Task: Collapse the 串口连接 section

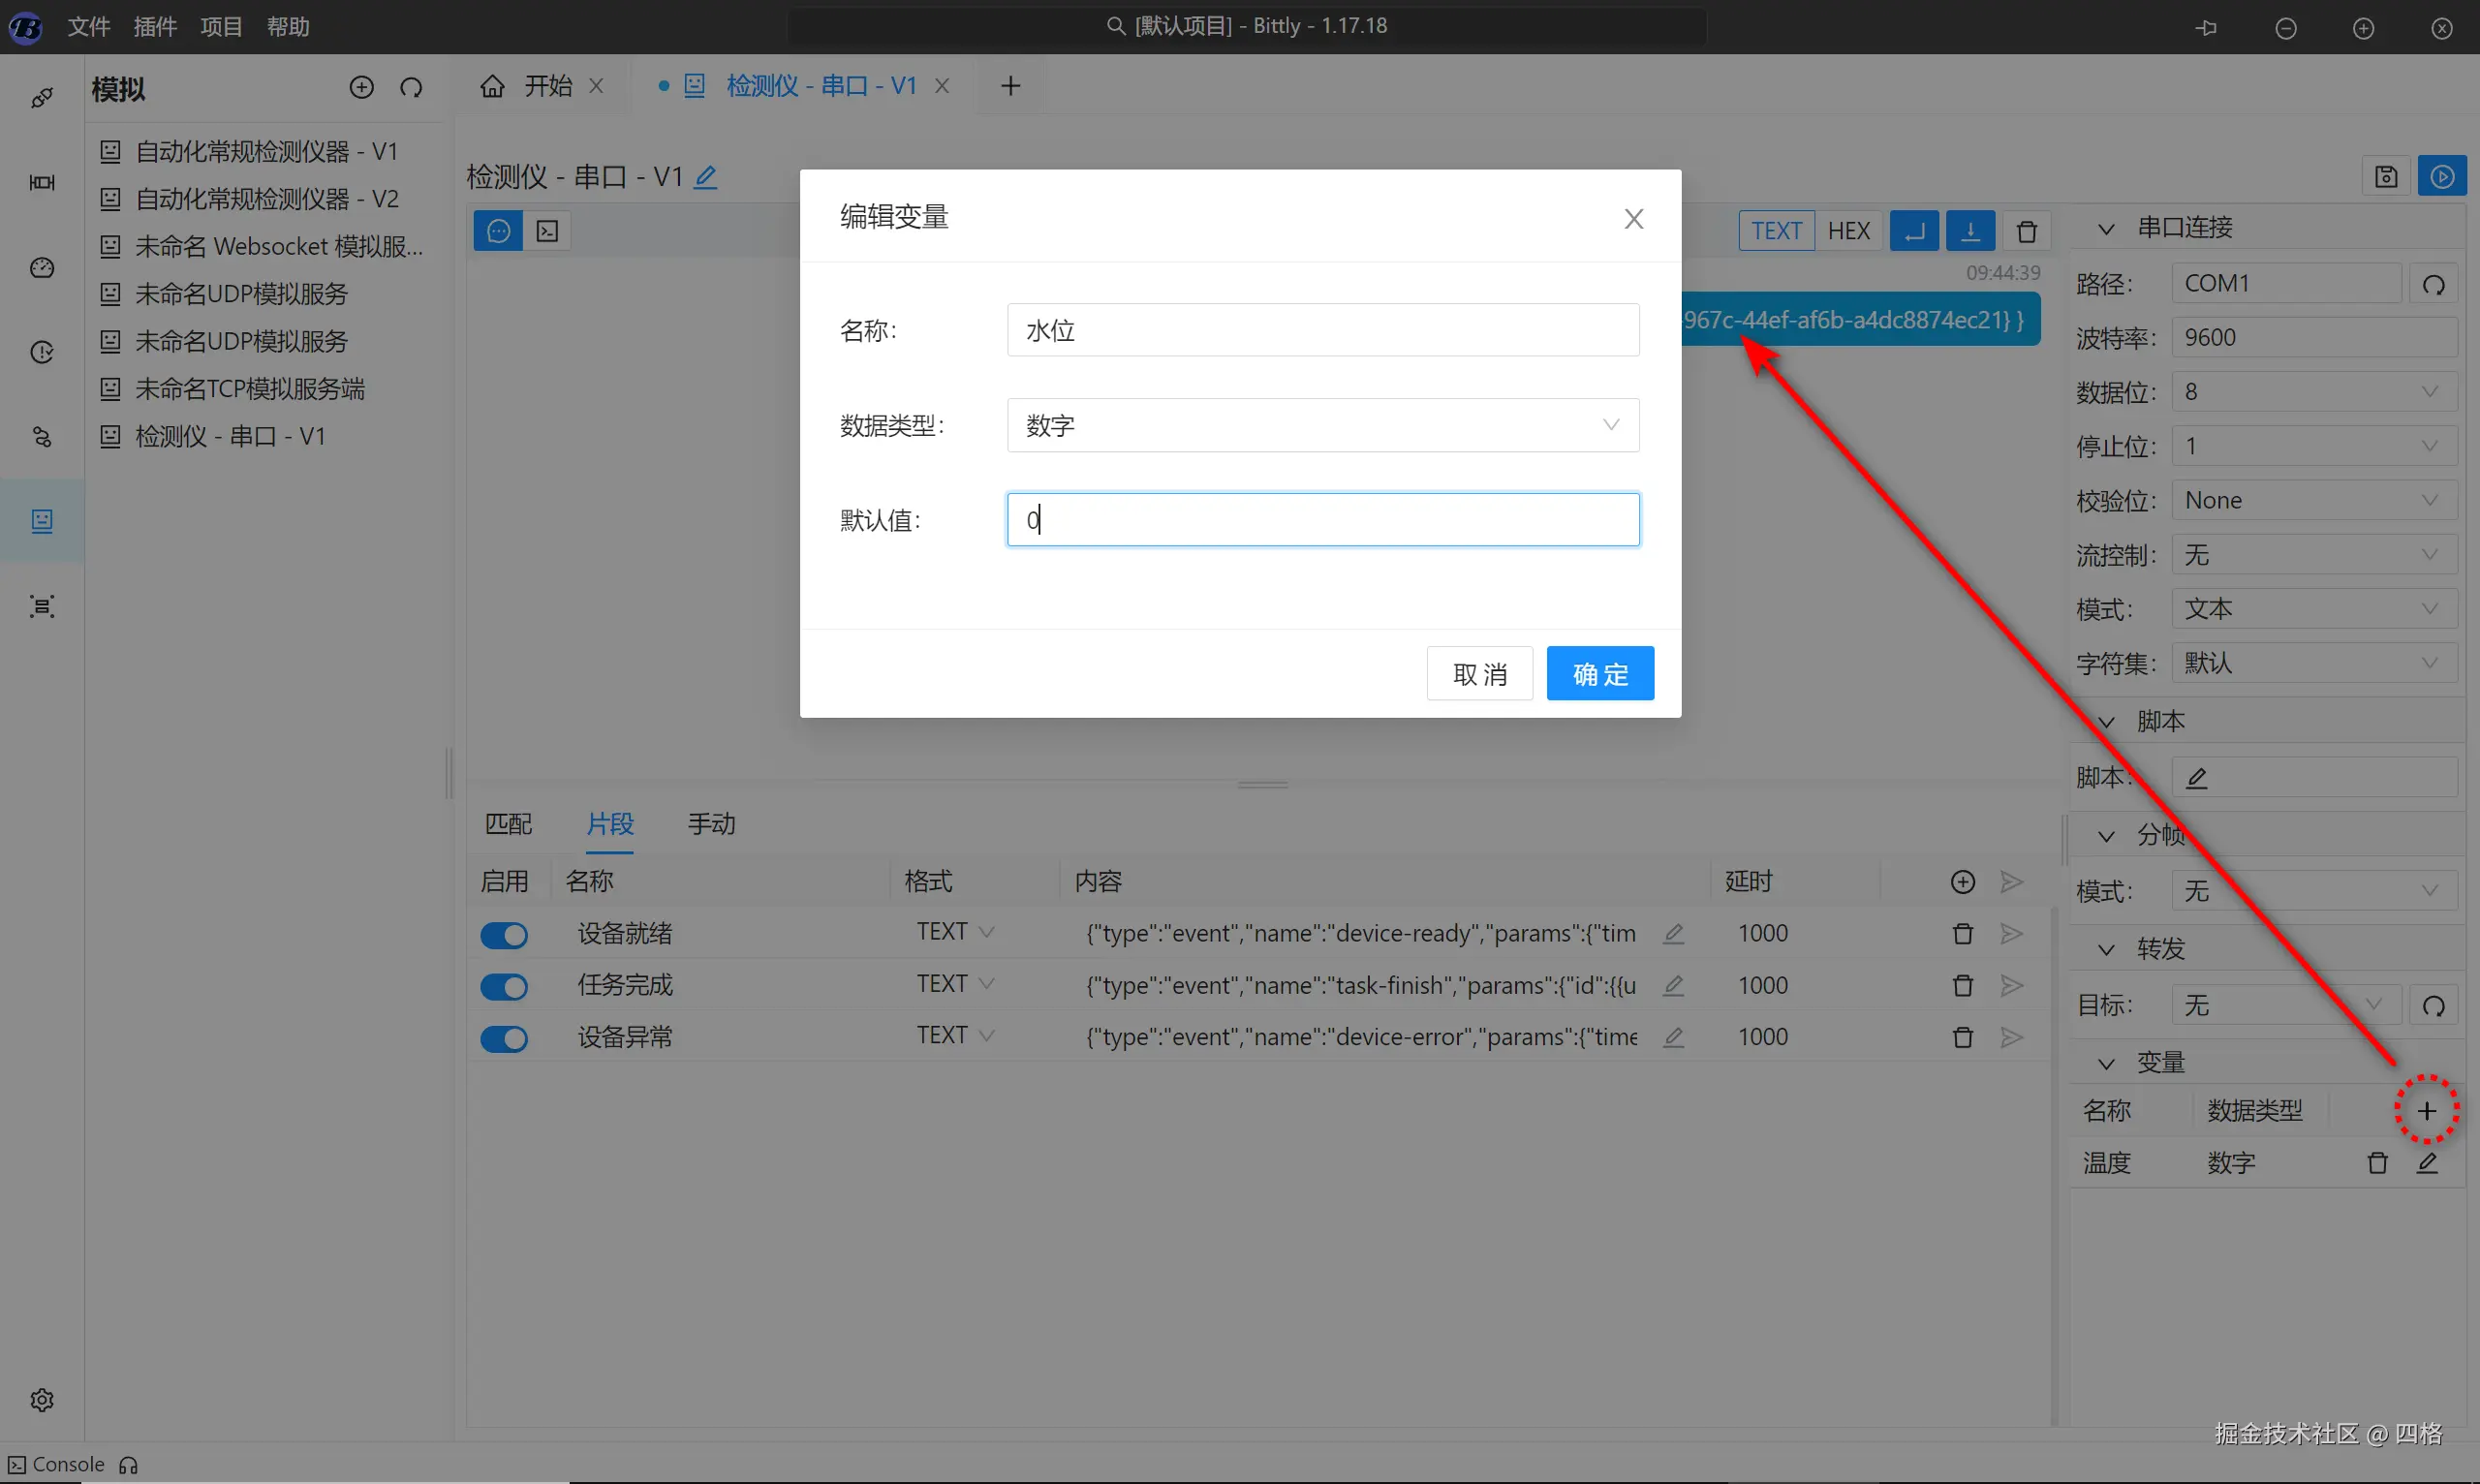Action: click(2106, 229)
